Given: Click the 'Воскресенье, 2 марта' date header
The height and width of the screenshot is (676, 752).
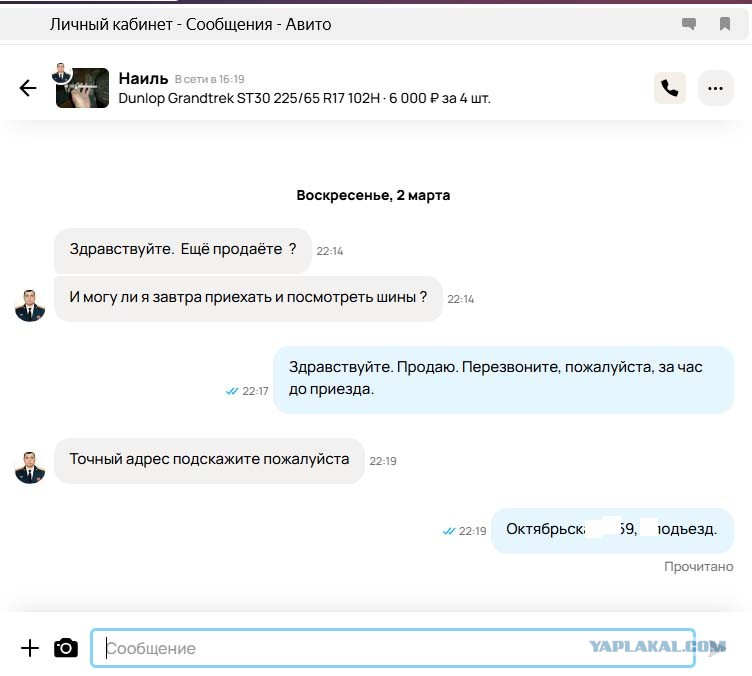Looking at the screenshot, I should [373, 195].
